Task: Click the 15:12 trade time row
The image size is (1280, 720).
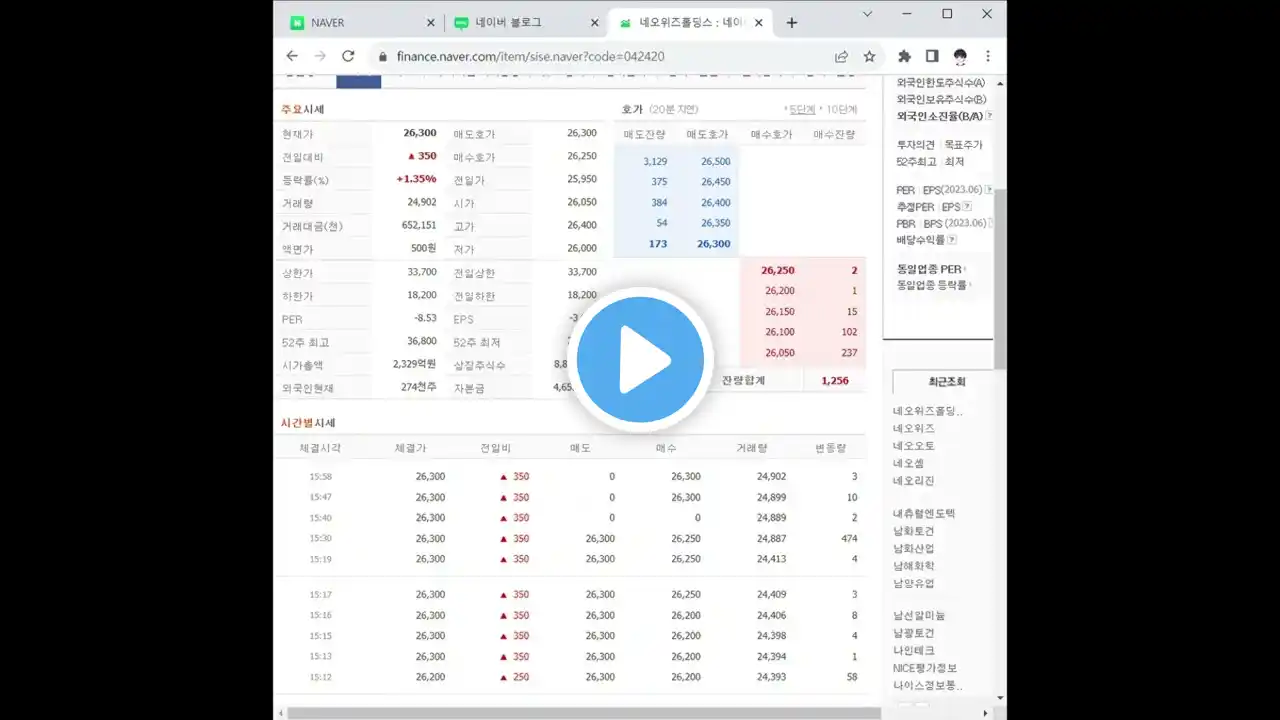Action: (571, 677)
